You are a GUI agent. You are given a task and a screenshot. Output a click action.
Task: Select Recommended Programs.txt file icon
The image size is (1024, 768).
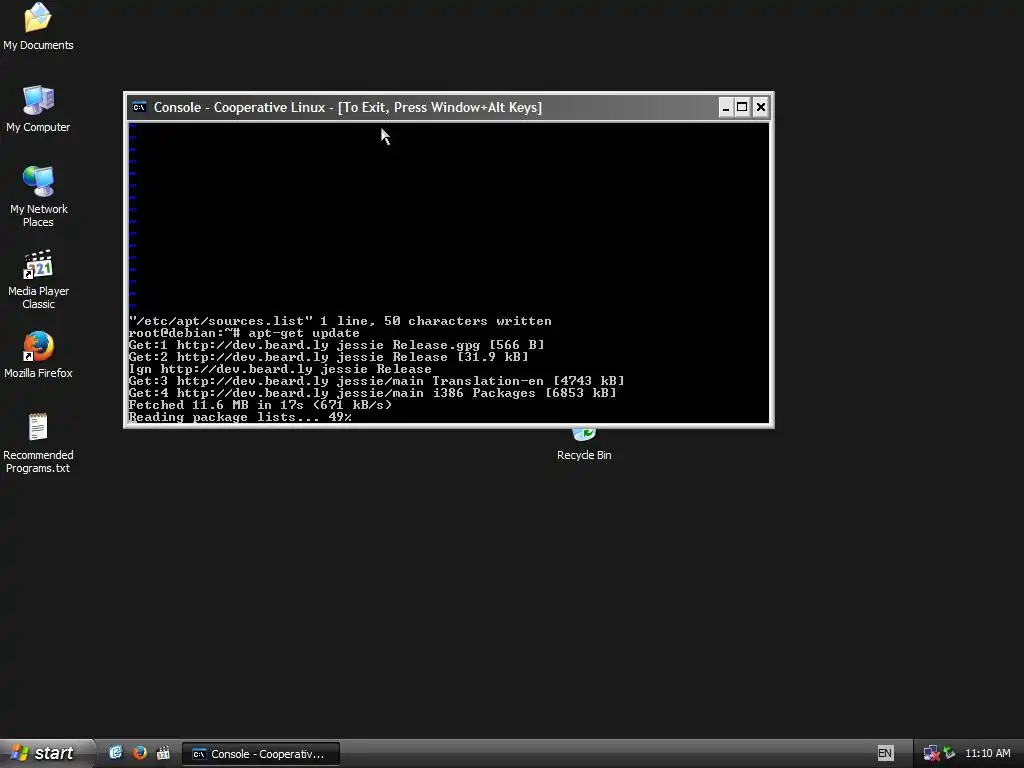coord(38,442)
